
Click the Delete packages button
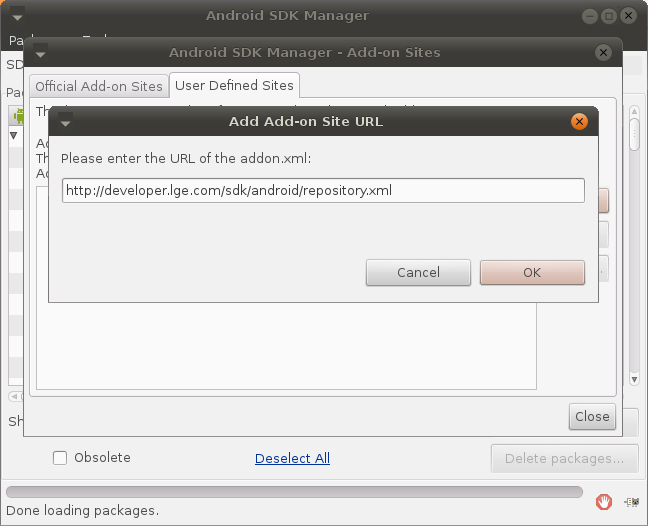564,458
